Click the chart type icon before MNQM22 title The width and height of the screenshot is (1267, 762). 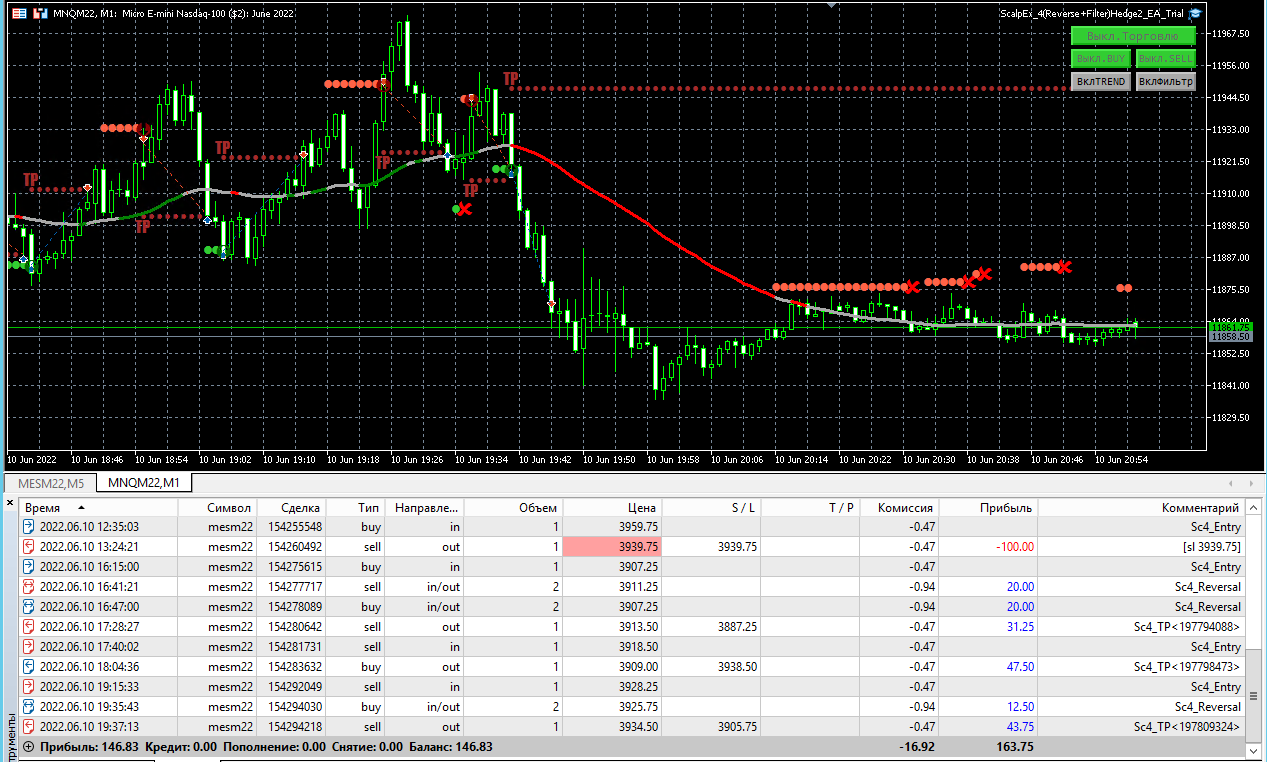[40, 14]
